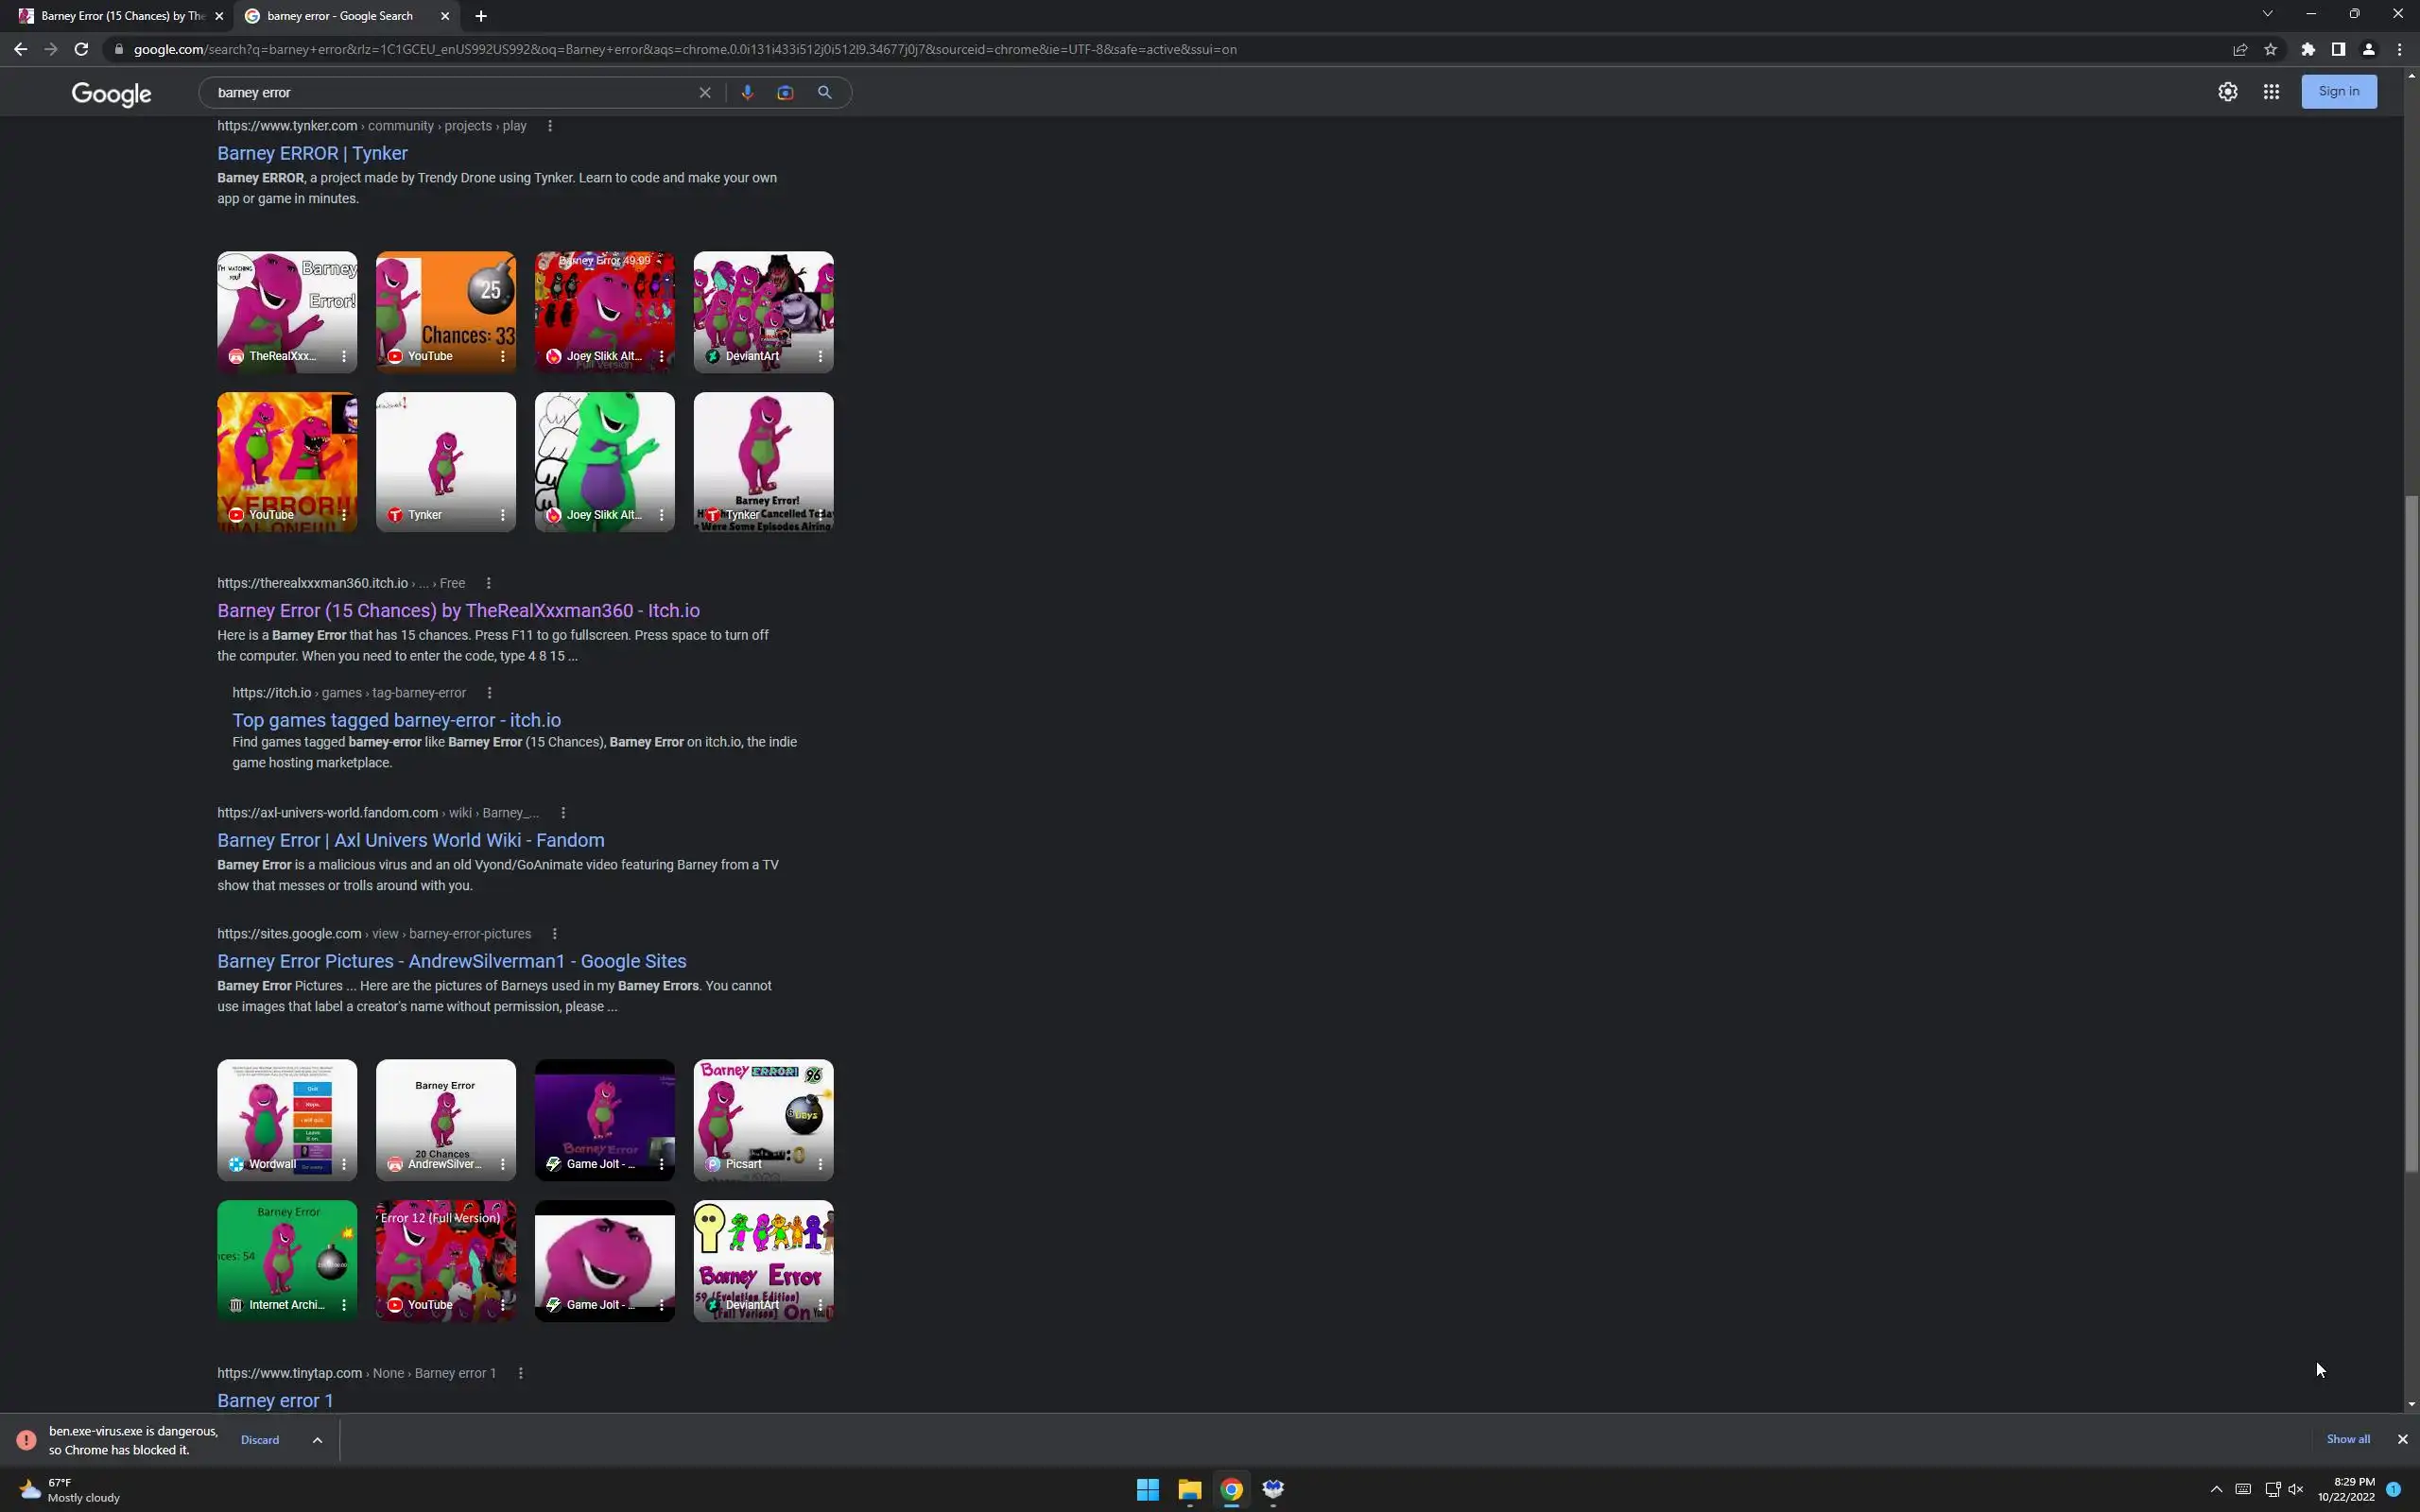Show hidden system tray icons

2216,1489
